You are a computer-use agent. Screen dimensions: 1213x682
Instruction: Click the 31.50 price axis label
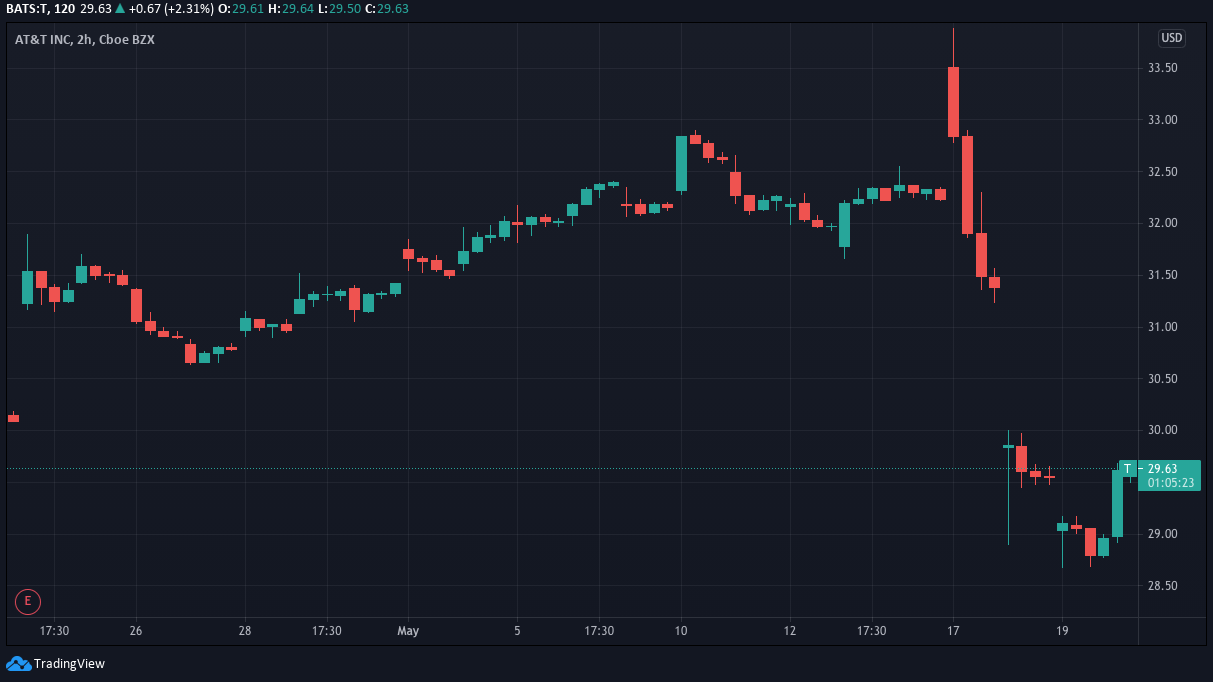click(x=1162, y=275)
